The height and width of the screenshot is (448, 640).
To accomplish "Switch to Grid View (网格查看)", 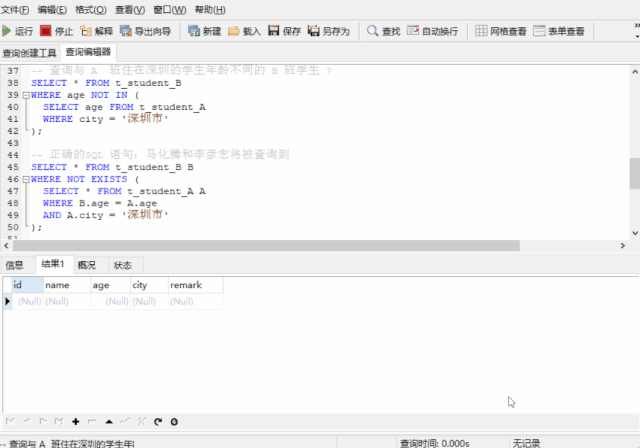I will click(x=501, y=31).
